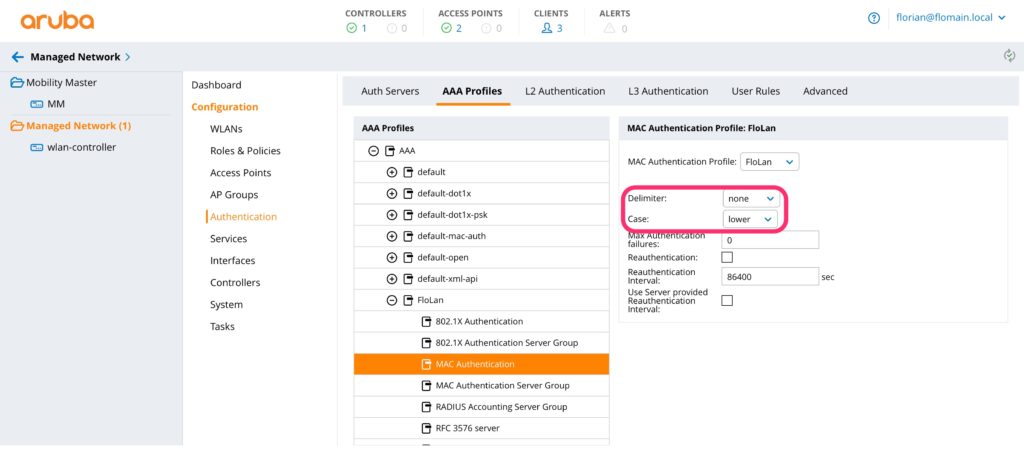Go to WLANs in Configuration menu
Viewport: 1024px width, 458px height.
226,129
